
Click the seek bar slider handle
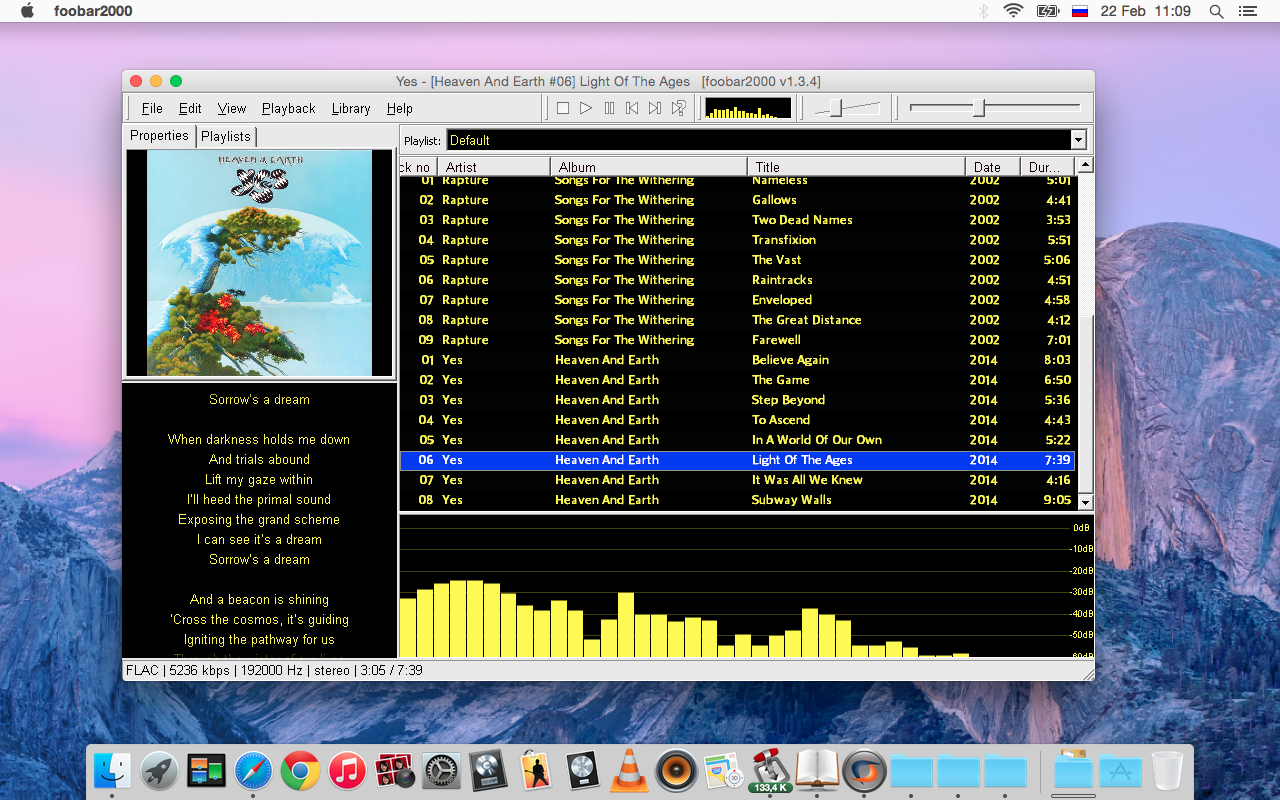coord(979,108)
